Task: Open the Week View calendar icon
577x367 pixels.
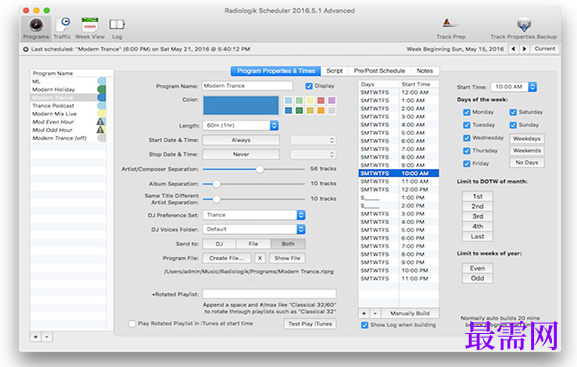Action: click(x=90, y=28)
